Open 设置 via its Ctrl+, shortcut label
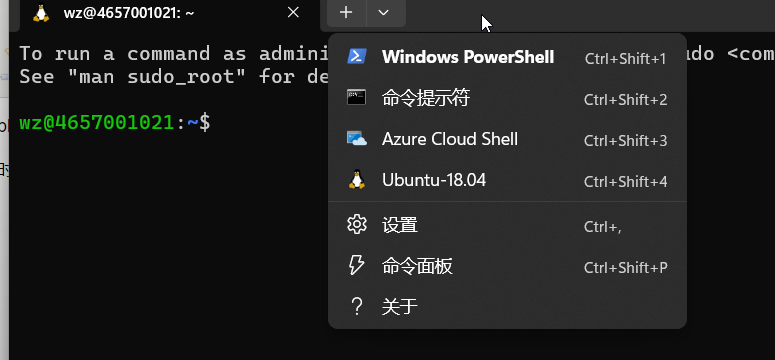This screenshot has width=775, height=360. click(602, 226)
